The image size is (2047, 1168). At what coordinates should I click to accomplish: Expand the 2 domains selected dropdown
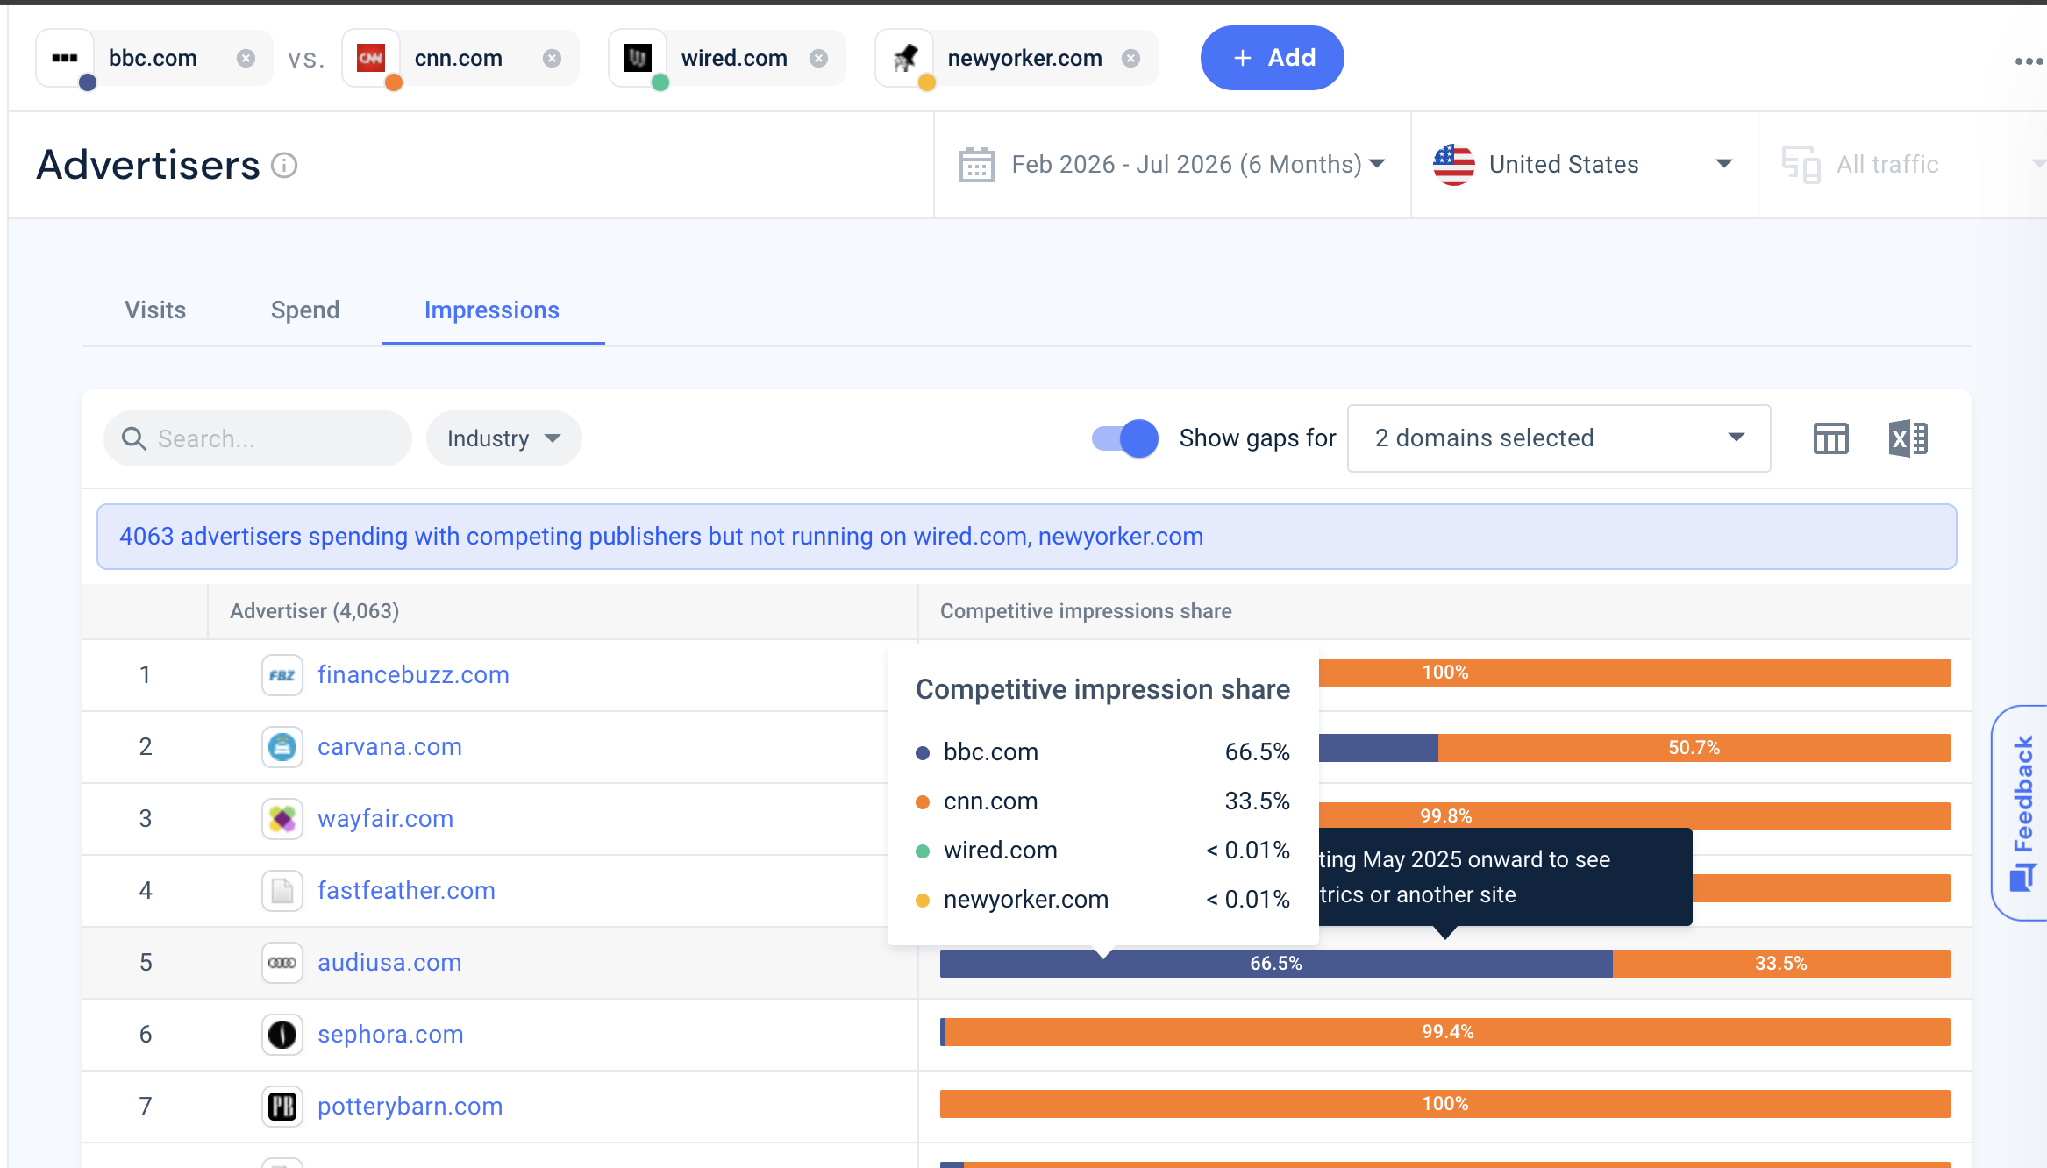[x=1559, y=438]
